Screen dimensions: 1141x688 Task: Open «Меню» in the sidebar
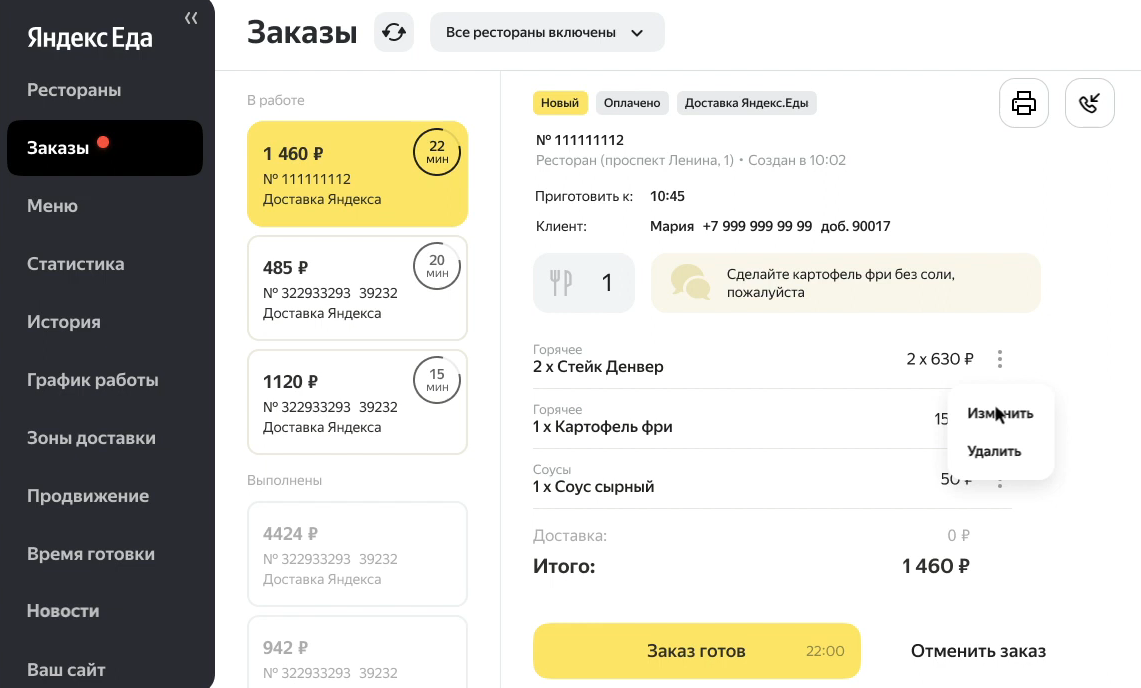click(52, 206)
